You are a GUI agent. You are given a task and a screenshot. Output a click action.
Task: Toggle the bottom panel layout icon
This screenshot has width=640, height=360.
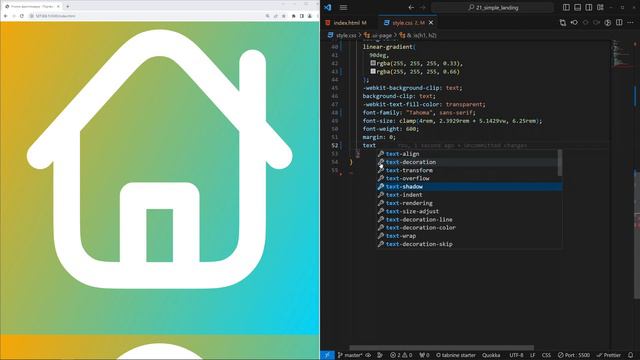(x=578, y=7)
